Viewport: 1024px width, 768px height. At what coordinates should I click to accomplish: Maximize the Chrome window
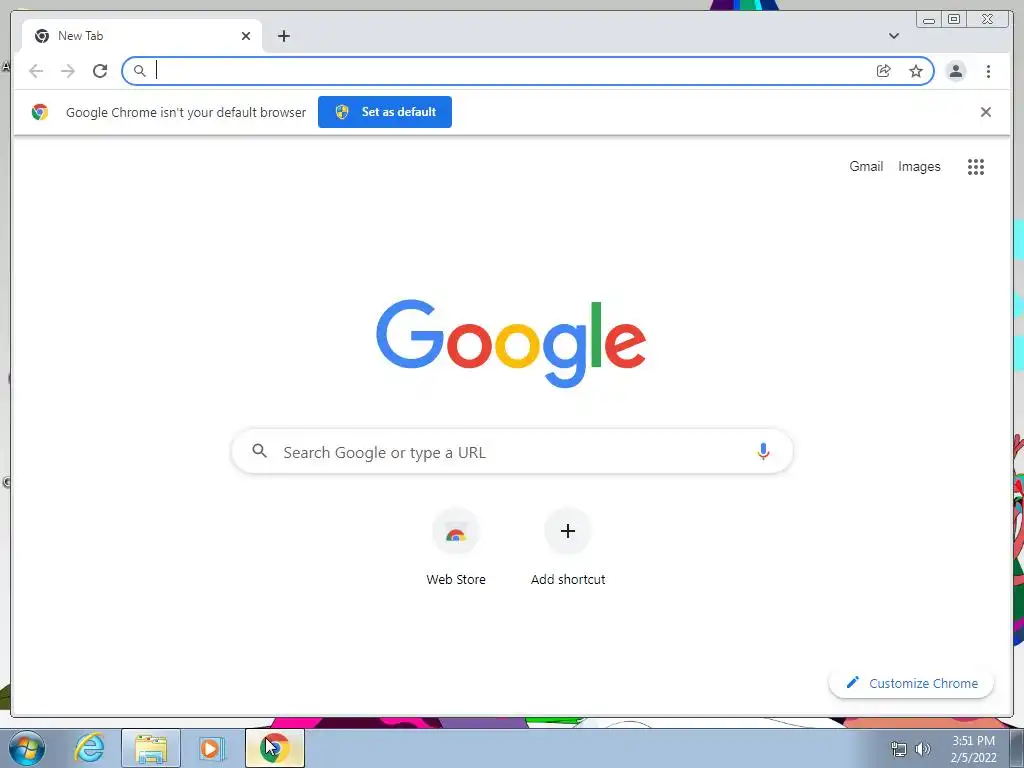954,20
